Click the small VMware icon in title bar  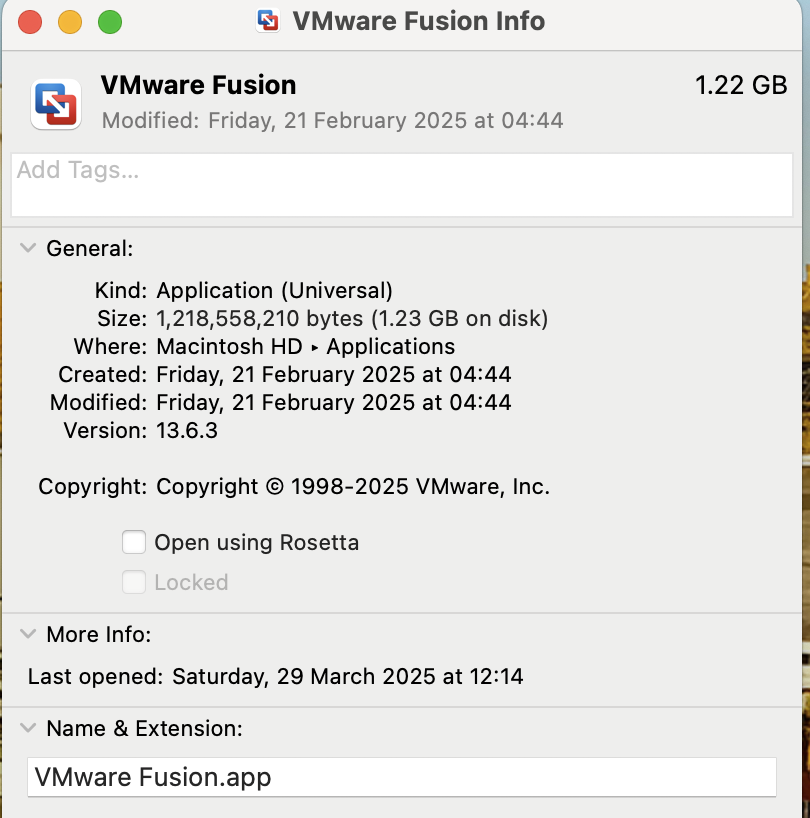coord(268,21)
